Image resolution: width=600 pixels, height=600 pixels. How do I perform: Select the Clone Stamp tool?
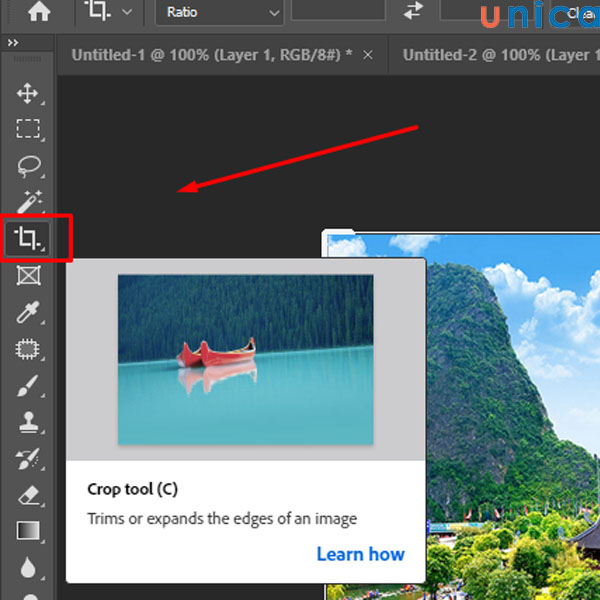(x=28, y=422)
